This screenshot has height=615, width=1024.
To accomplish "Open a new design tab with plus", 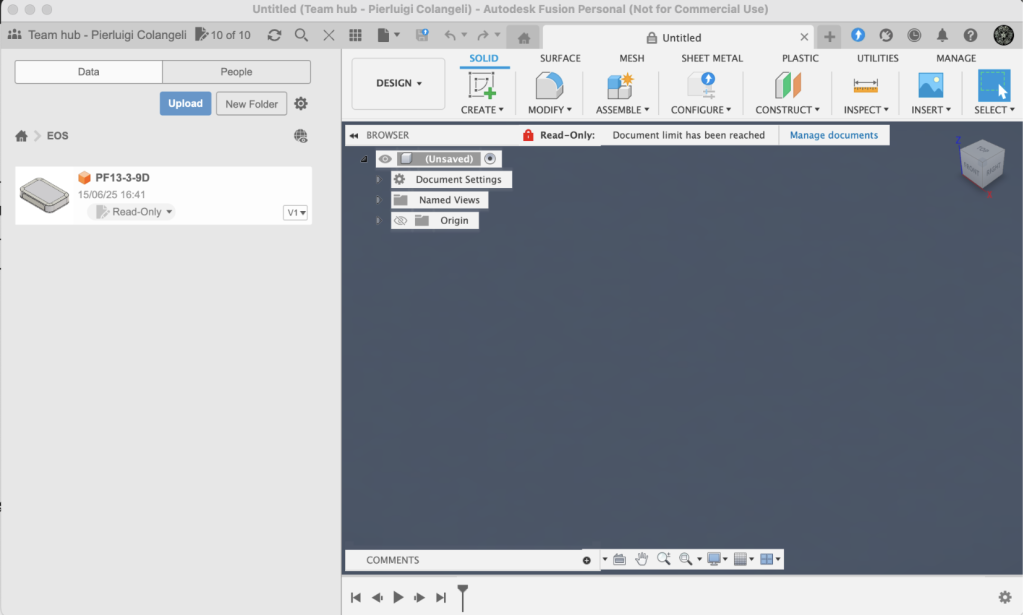I will pos(829,37).
